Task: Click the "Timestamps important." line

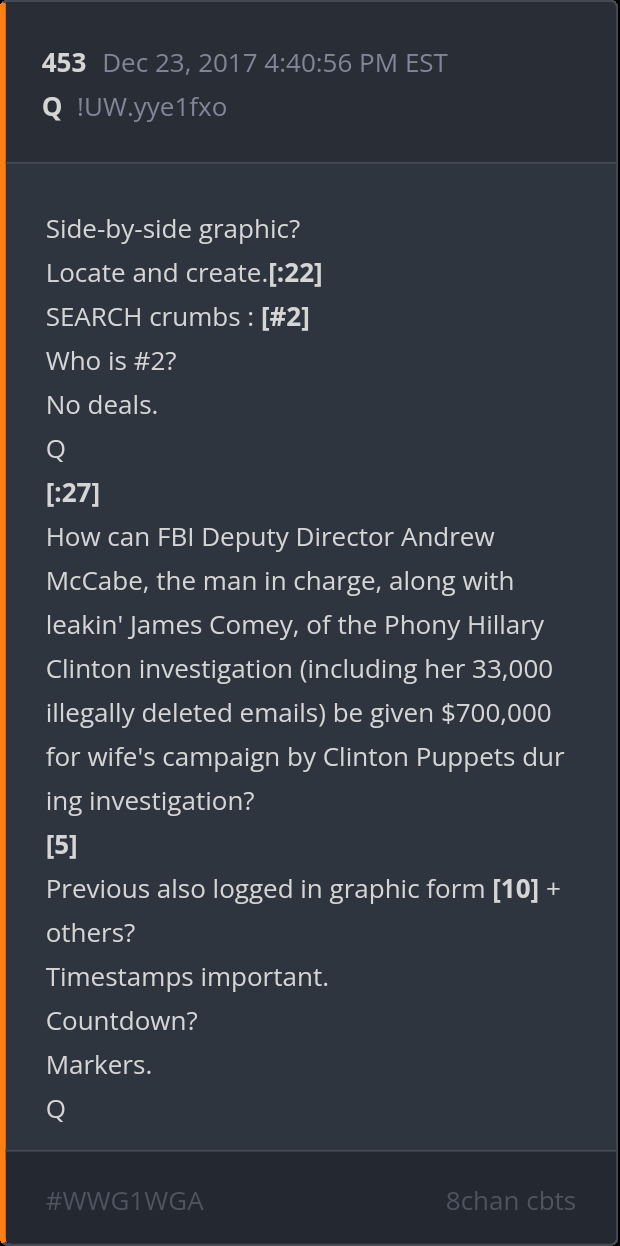Action: click(x=187, y=977)
